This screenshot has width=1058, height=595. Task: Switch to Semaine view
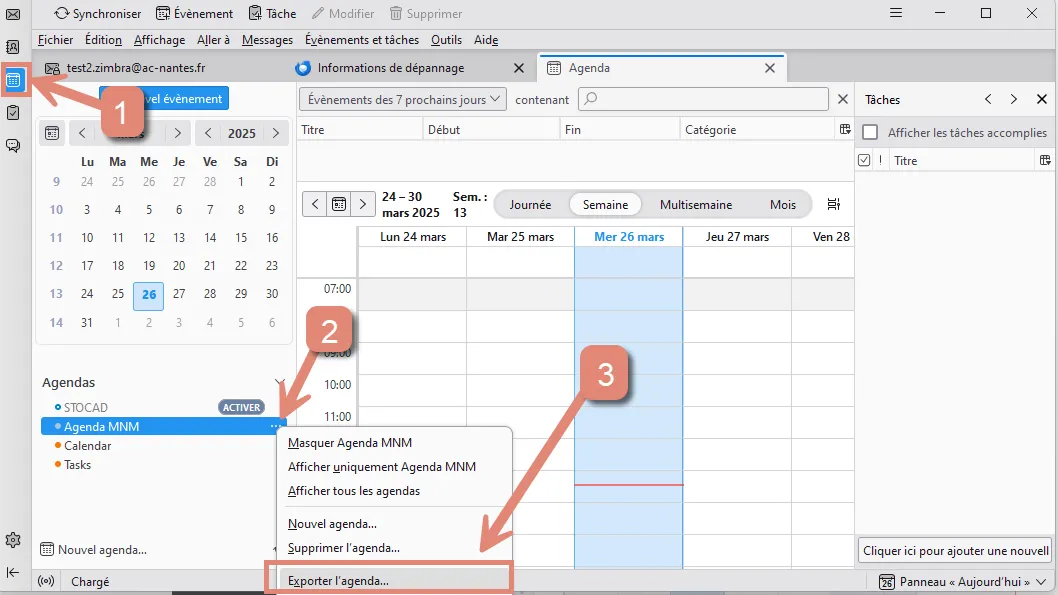tap(605, 204)
